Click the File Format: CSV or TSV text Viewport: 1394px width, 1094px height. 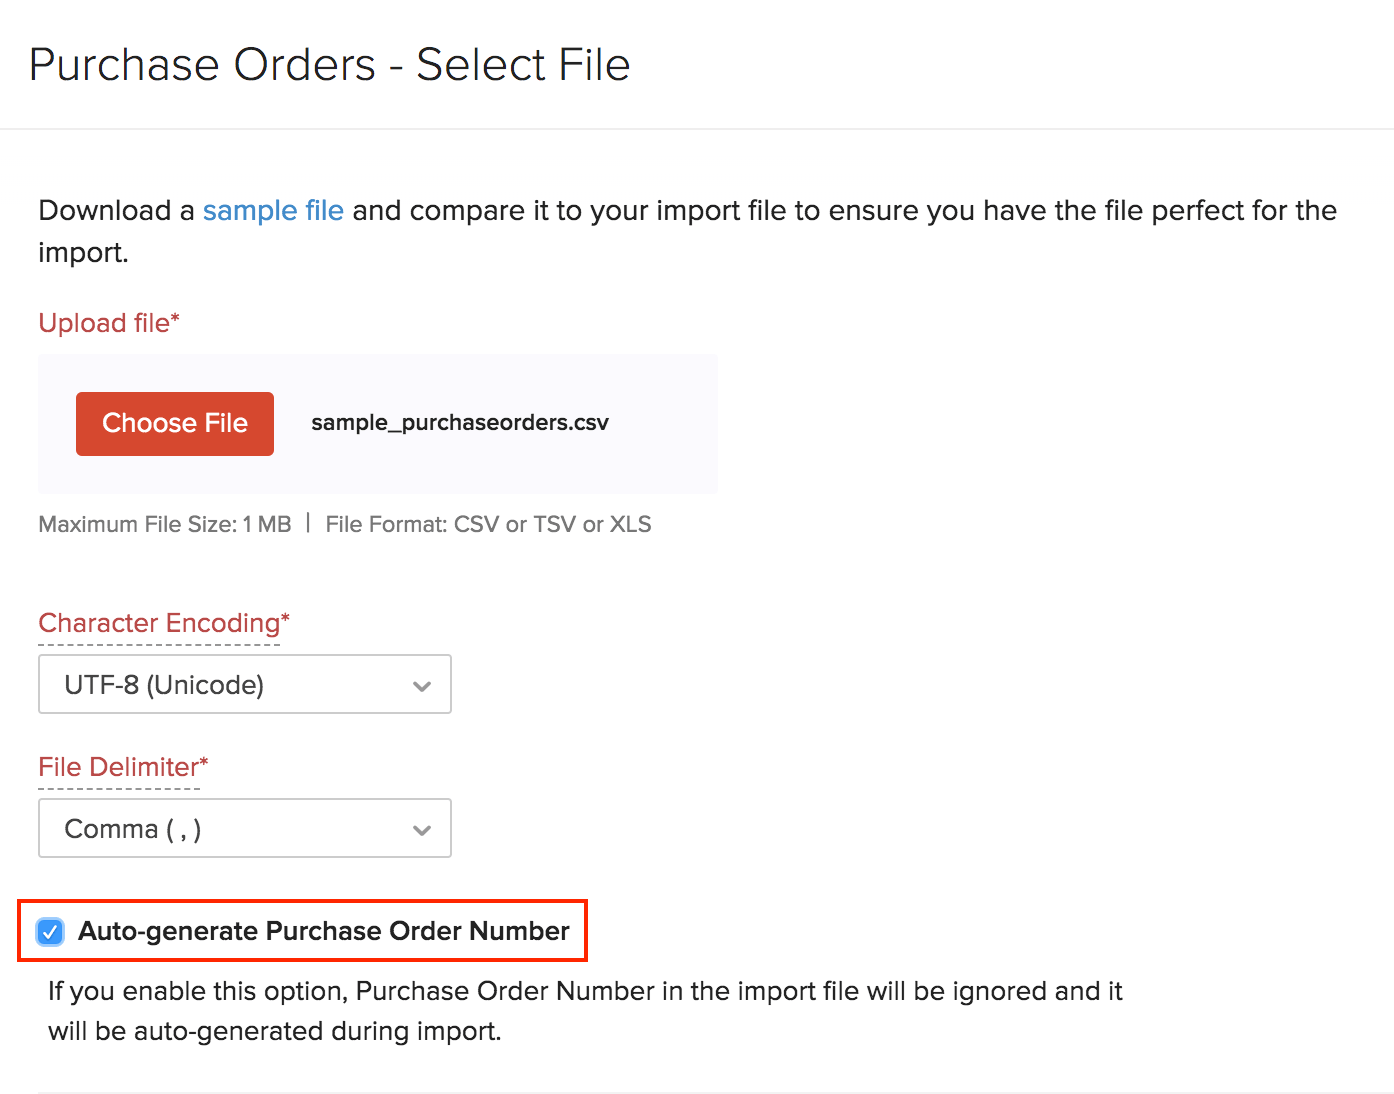(488, 523)
